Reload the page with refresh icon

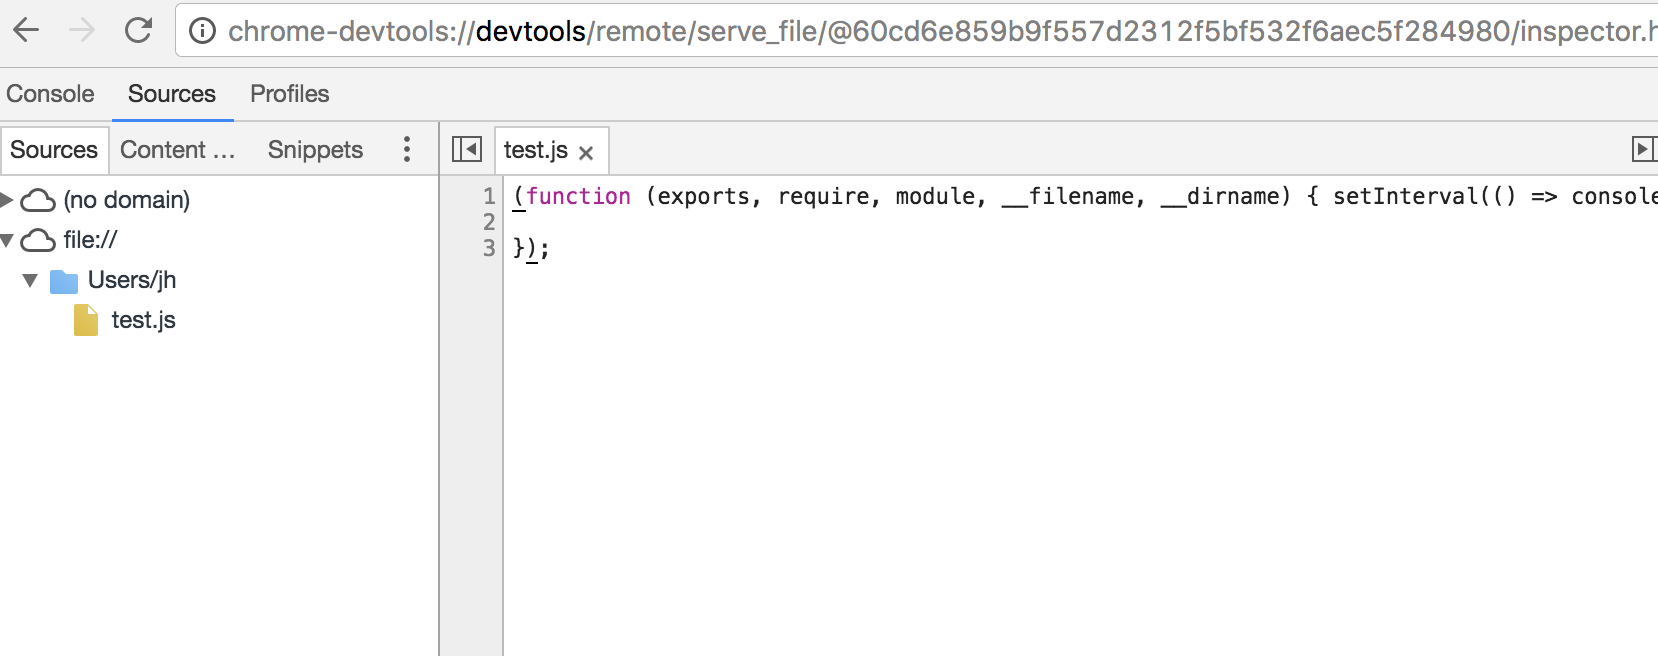tap(138, 30)
